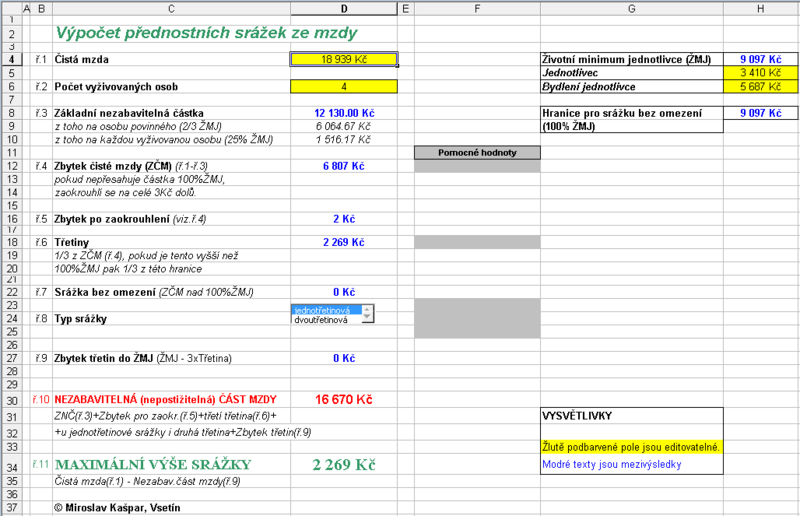The width and height of the screenshot is (800, 516).
Task: Select column H header
Action: (761, 9)
